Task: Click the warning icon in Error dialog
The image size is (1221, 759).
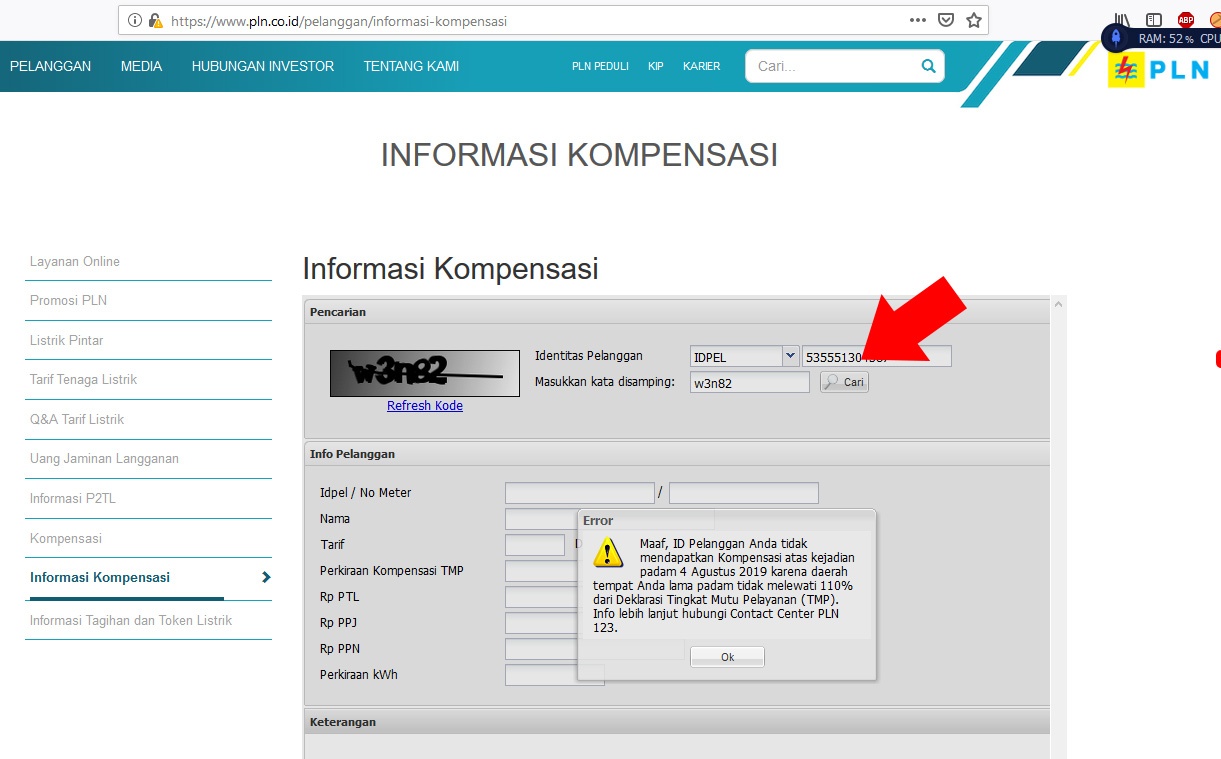Action: point(608,552)
